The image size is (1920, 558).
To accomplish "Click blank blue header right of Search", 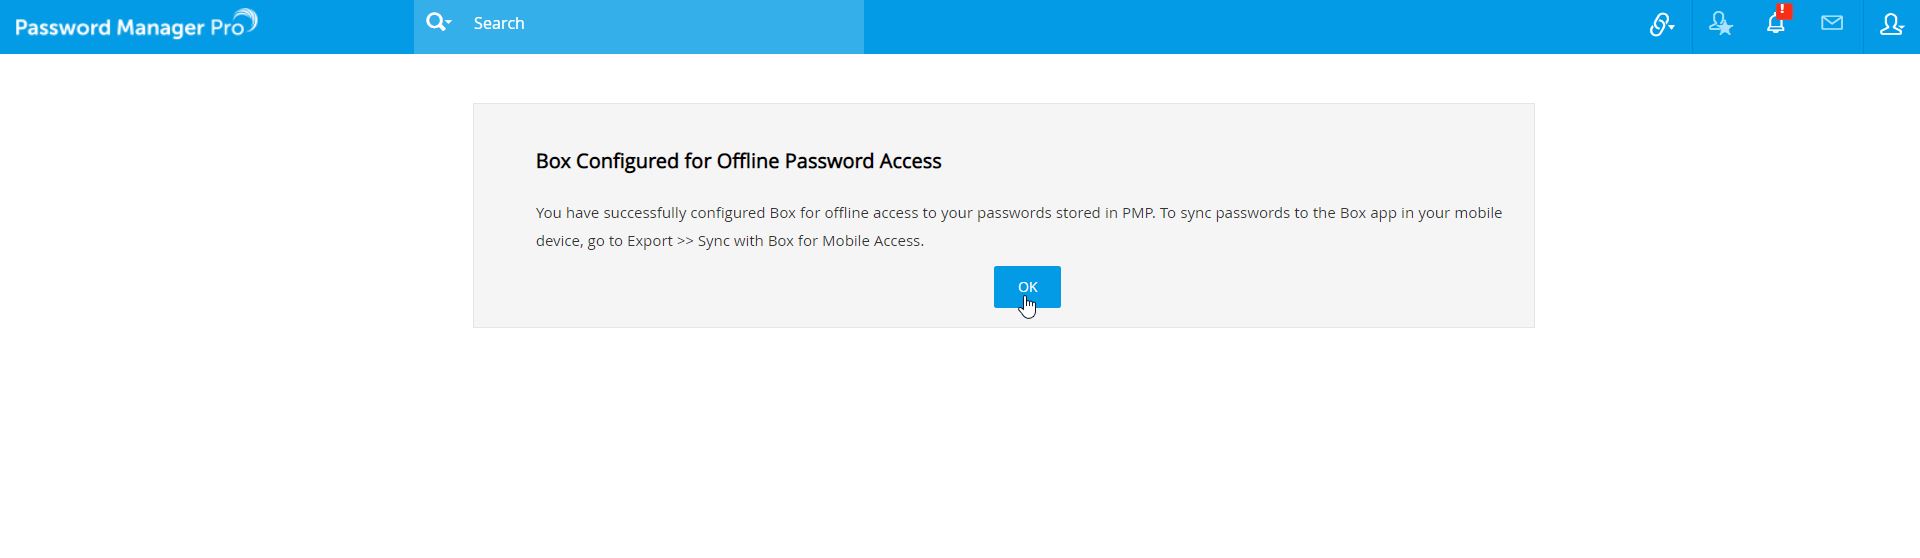I will [1200, 26].
